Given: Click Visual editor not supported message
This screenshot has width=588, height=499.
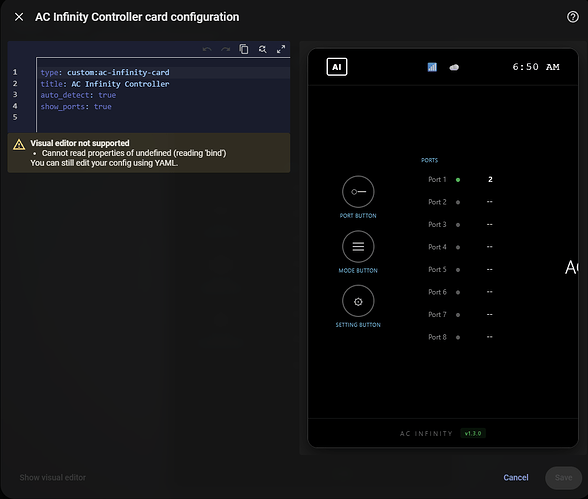Looking at the screenshot, I should pyautogui.click(x=80, y=143).
